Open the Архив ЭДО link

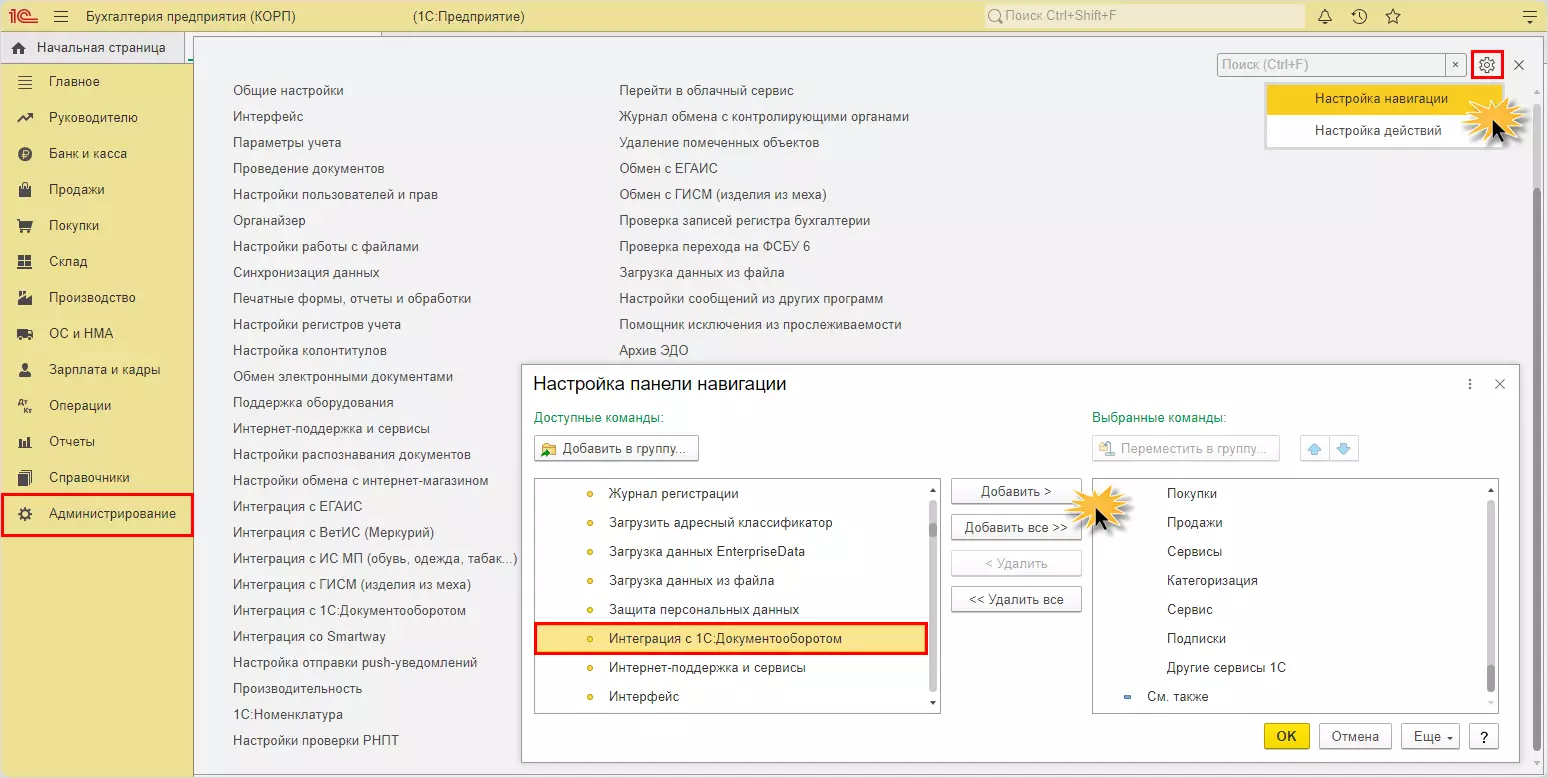coord(654,351)
